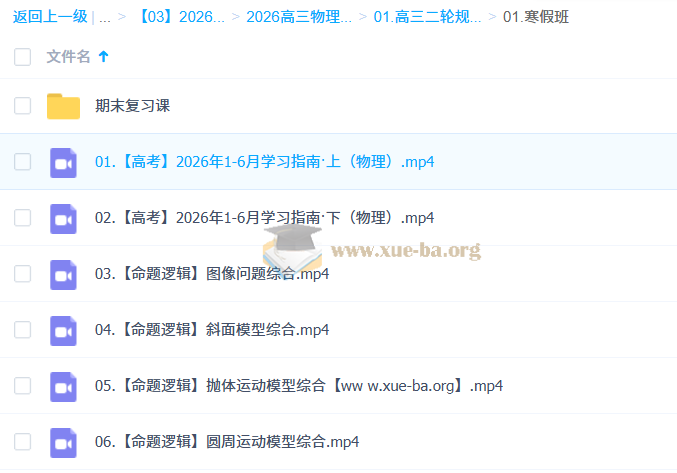
Task: Click video icon for 03 图像问题综合 file
Action: 63,274
